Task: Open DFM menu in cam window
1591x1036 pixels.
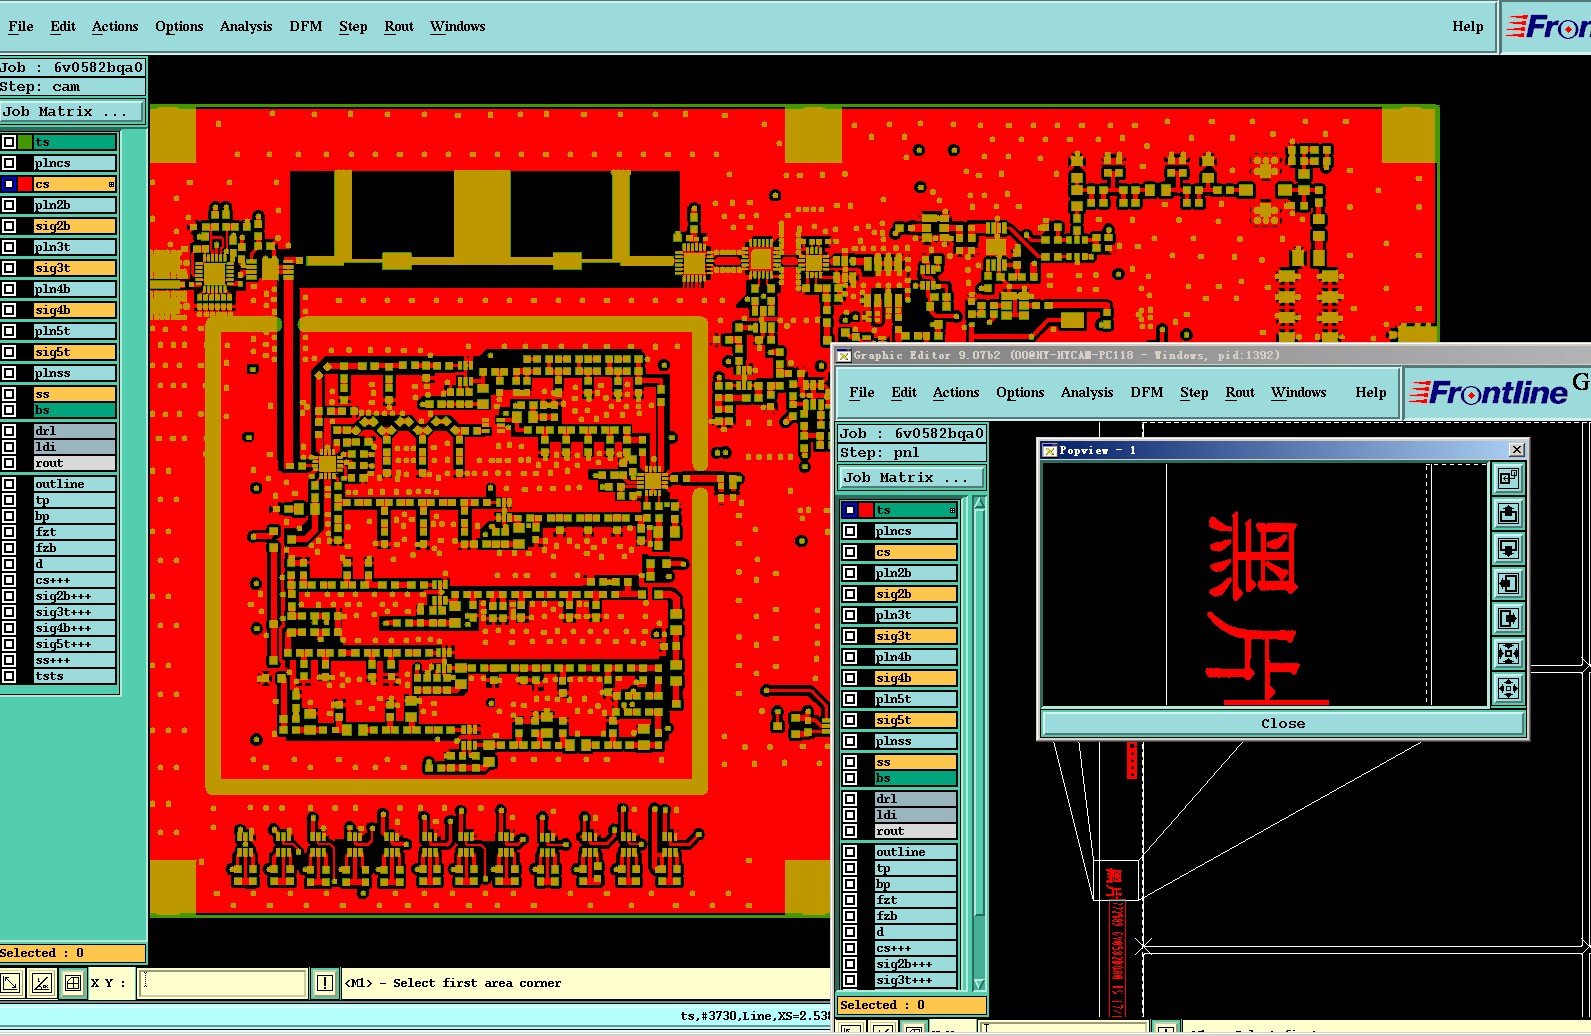Action: pyautogui.click(x=306, y=27)
